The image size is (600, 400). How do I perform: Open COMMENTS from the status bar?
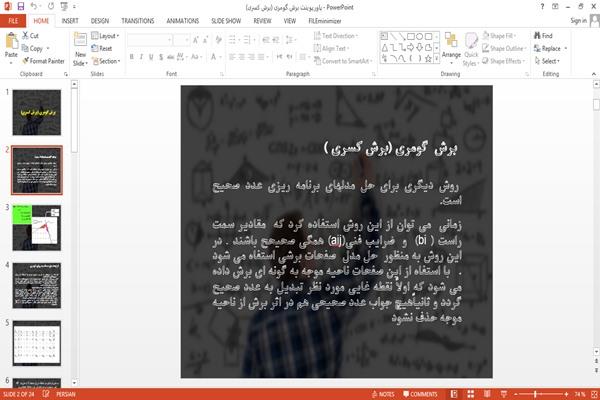pyautogui.click(x=420, y=394)
